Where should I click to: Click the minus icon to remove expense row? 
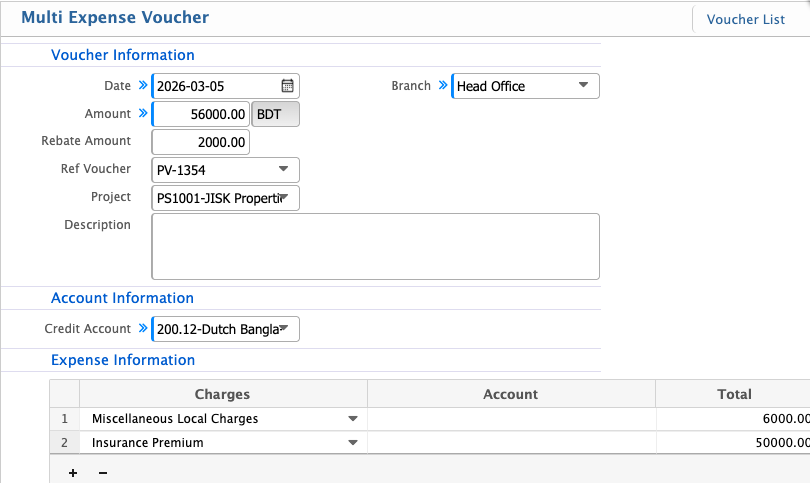[x=102, y=473]
